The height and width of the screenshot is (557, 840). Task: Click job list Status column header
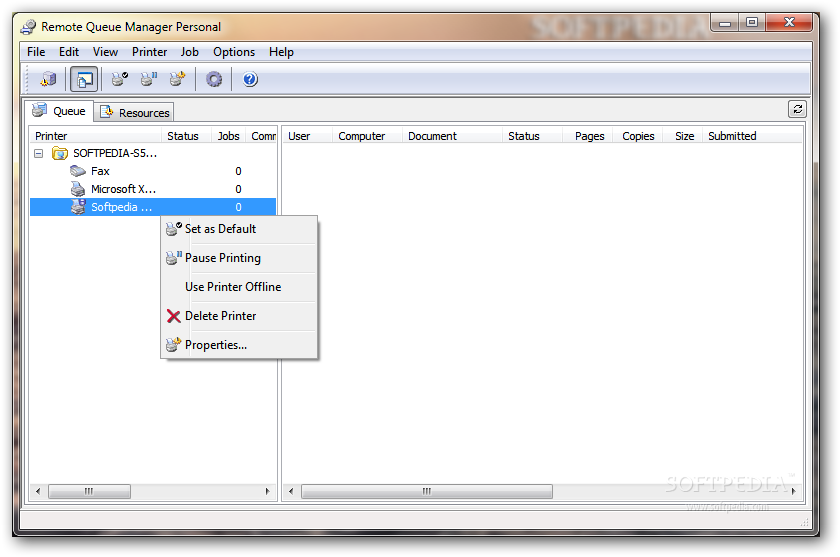pyautogui.click(x=532, y=136)
